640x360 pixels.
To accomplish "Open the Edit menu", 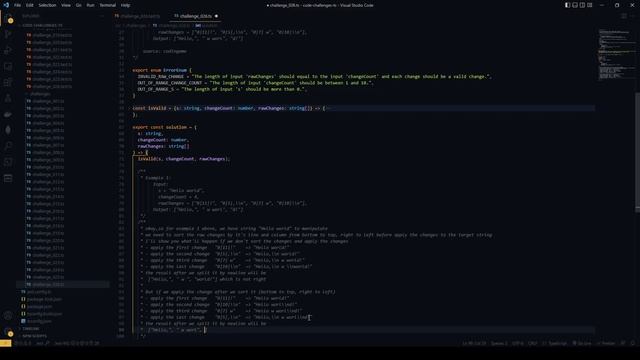I will coord(30,5).
